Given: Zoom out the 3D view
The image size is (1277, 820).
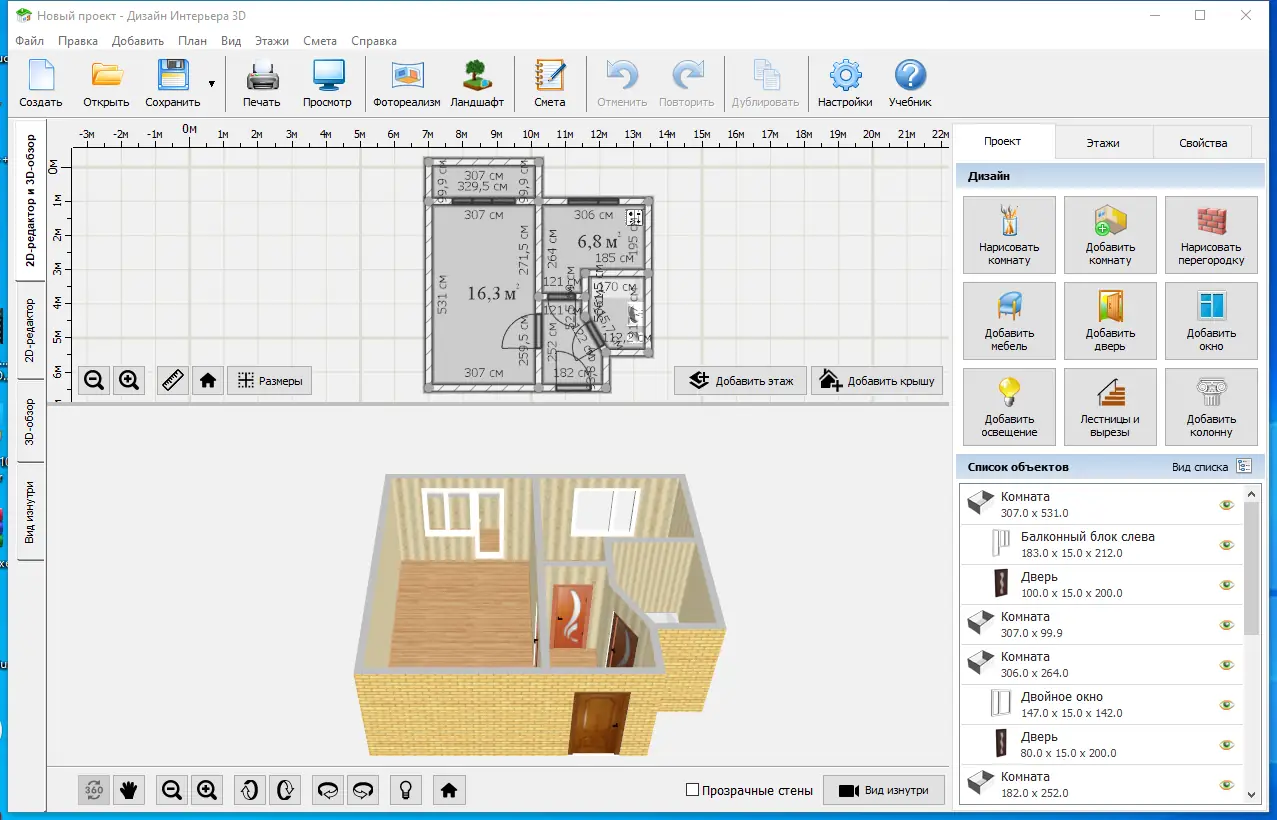Looking at the screenshot, I should (x=172, y=790).
